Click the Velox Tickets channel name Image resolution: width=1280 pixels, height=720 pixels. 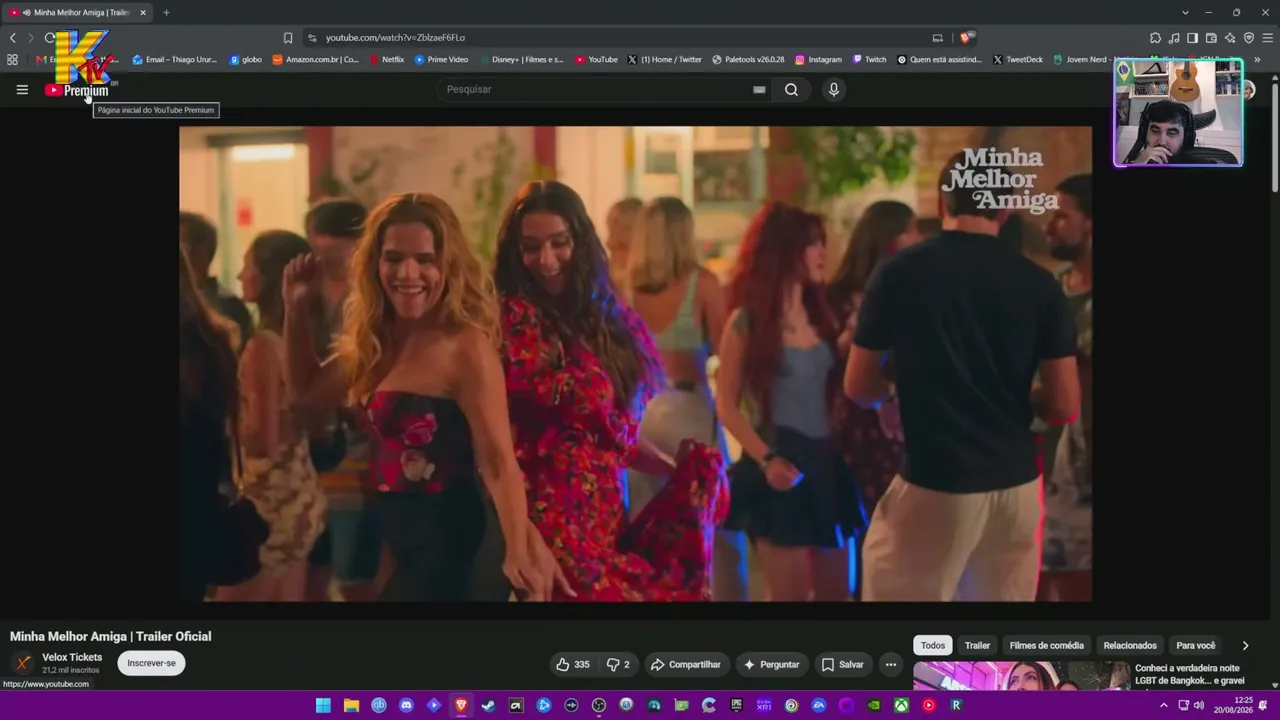click(72, 657)
